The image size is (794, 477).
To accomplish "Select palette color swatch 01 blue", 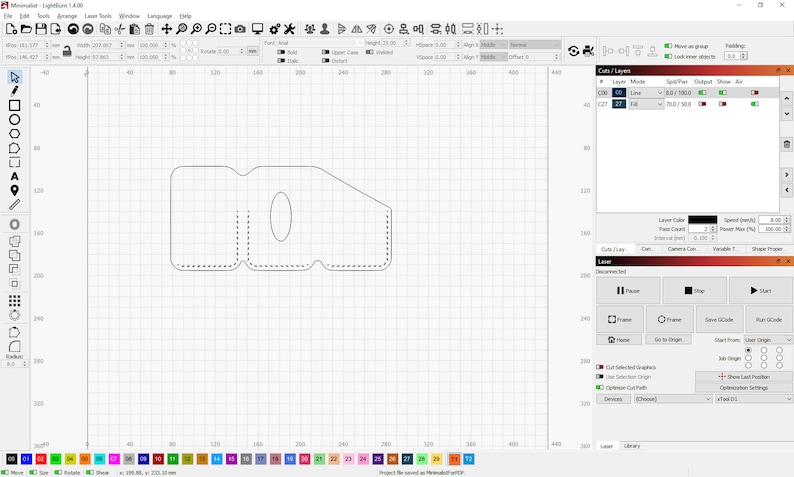I will point(26,459).
